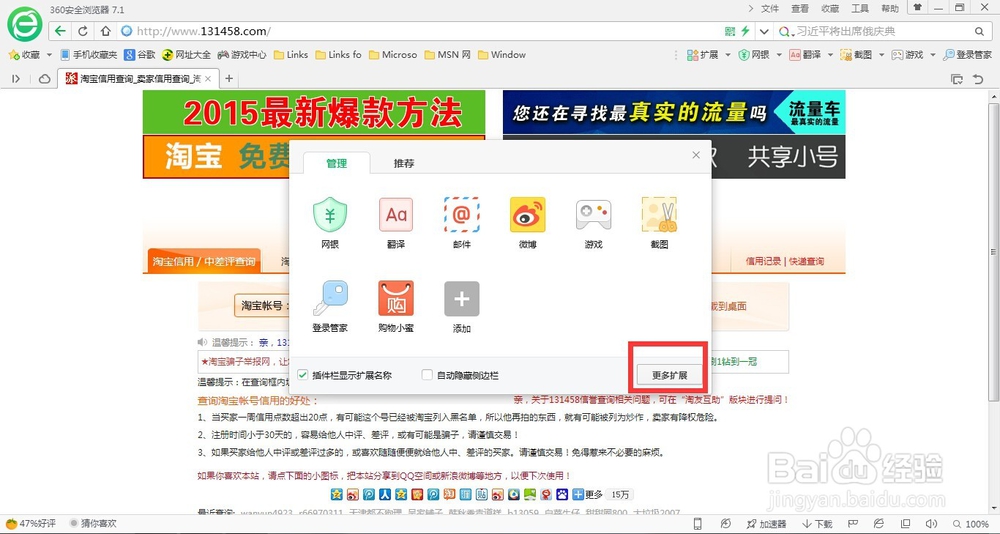
Task: Click the magnifier search button
Action: [x=979, y=31]
